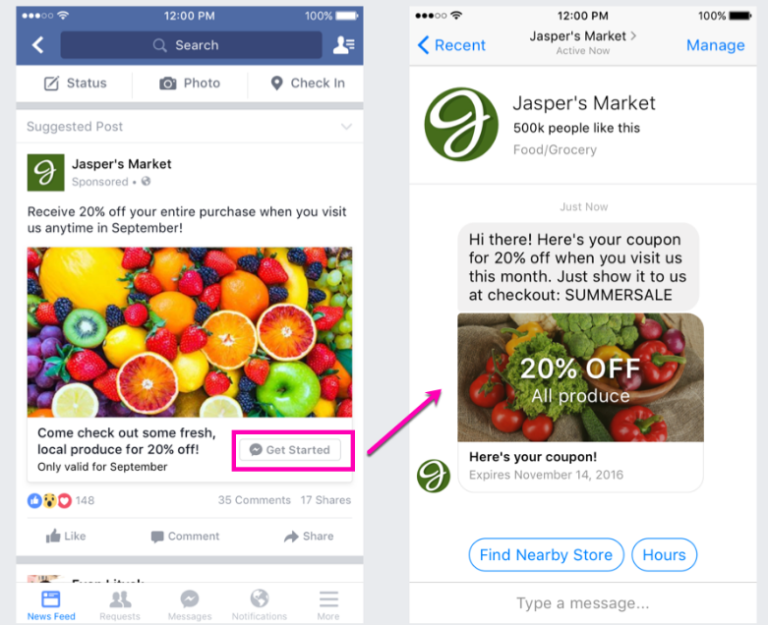Focus the Type a message field

point(583,603)
